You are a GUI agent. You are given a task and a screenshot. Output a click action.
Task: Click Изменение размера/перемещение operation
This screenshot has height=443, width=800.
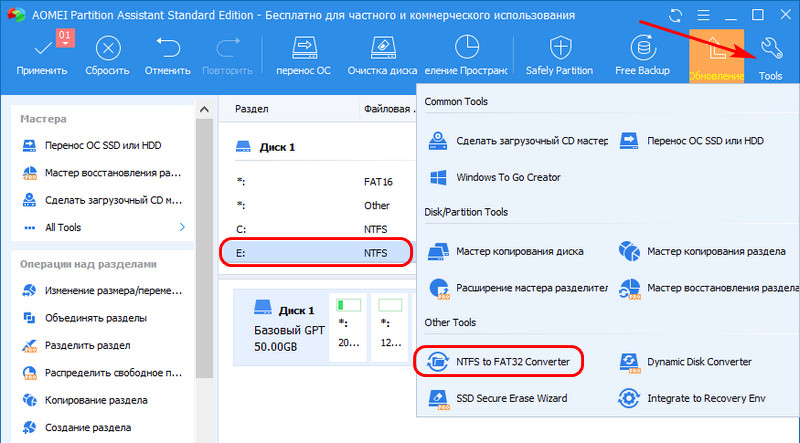[x=102, y=291]
